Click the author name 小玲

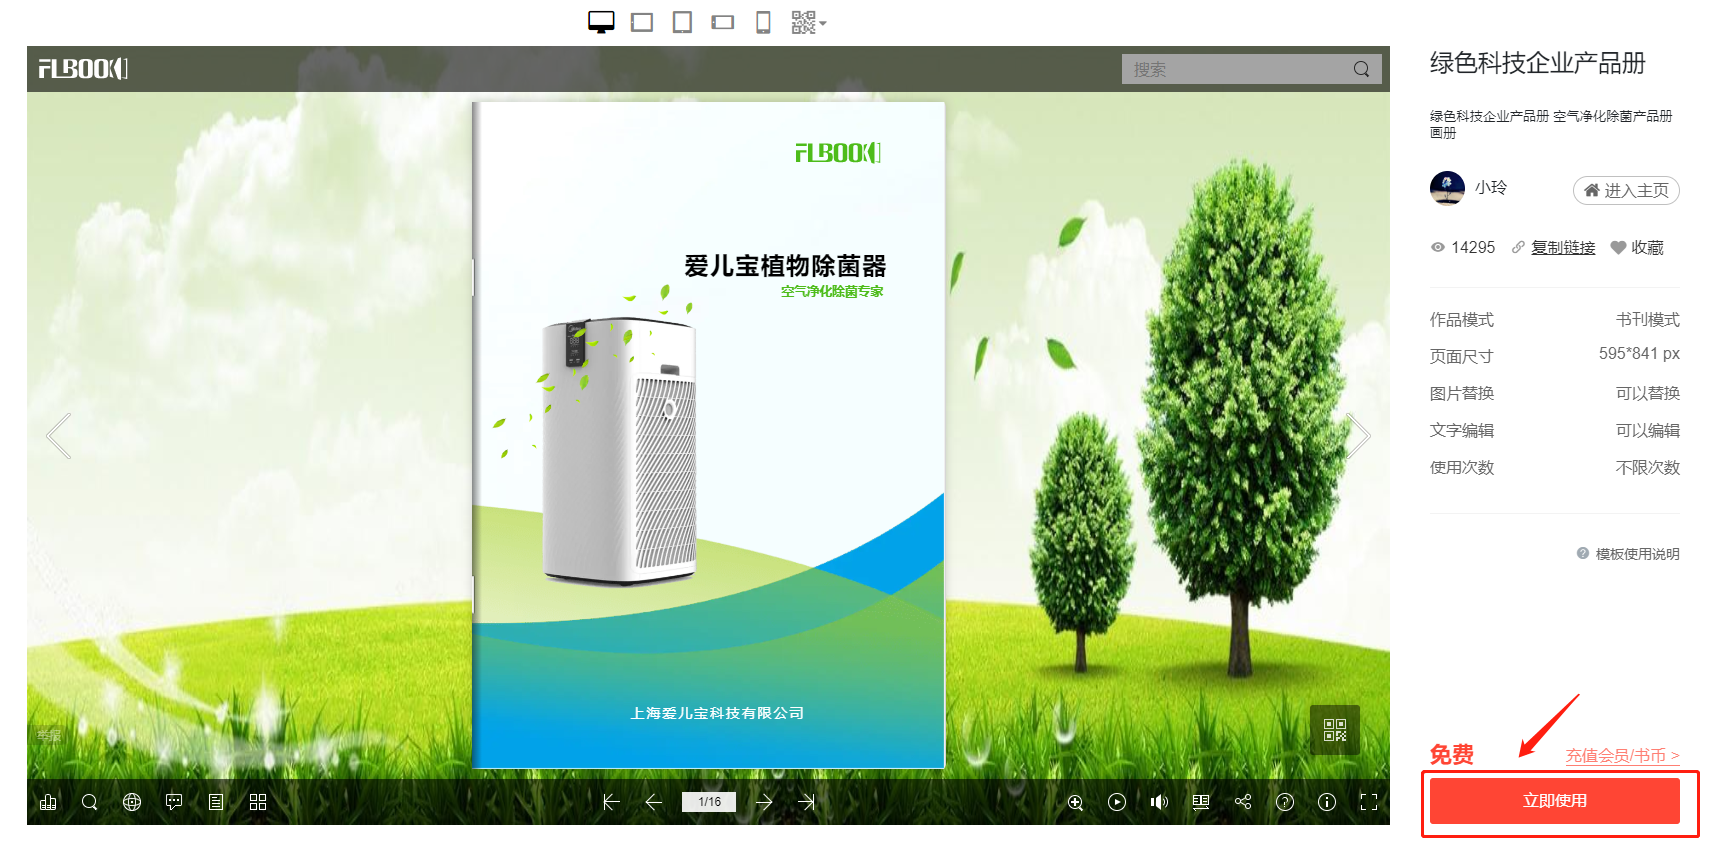pos(1491,188)
